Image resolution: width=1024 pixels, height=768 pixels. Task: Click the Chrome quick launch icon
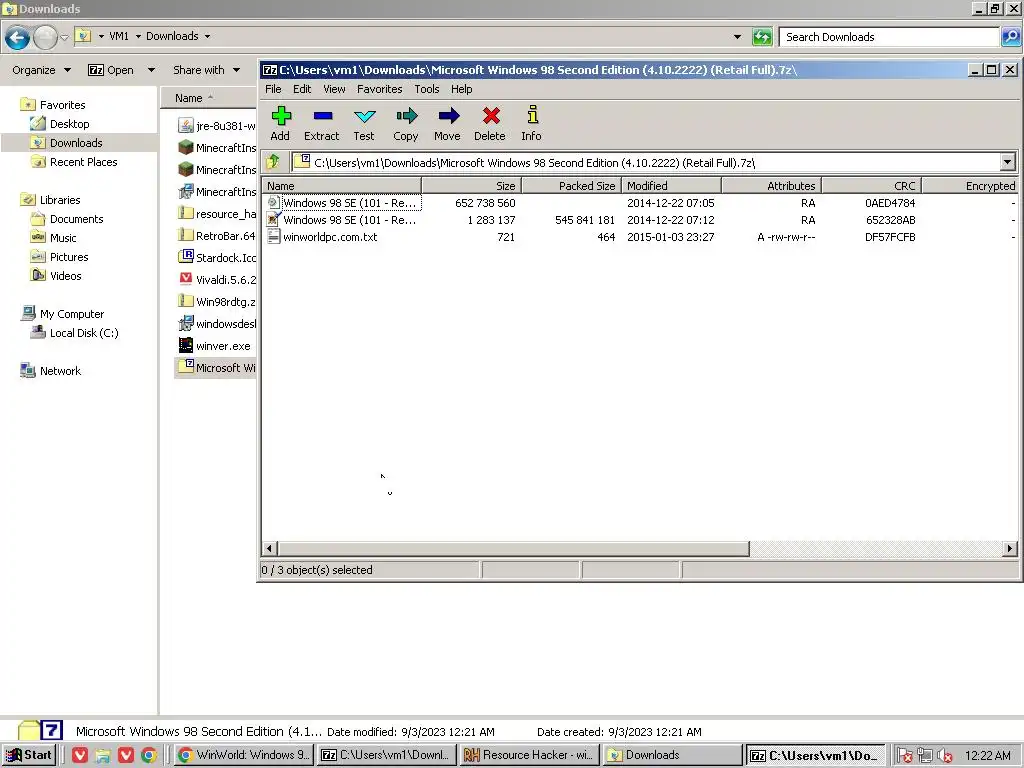[x=149, y=755]
